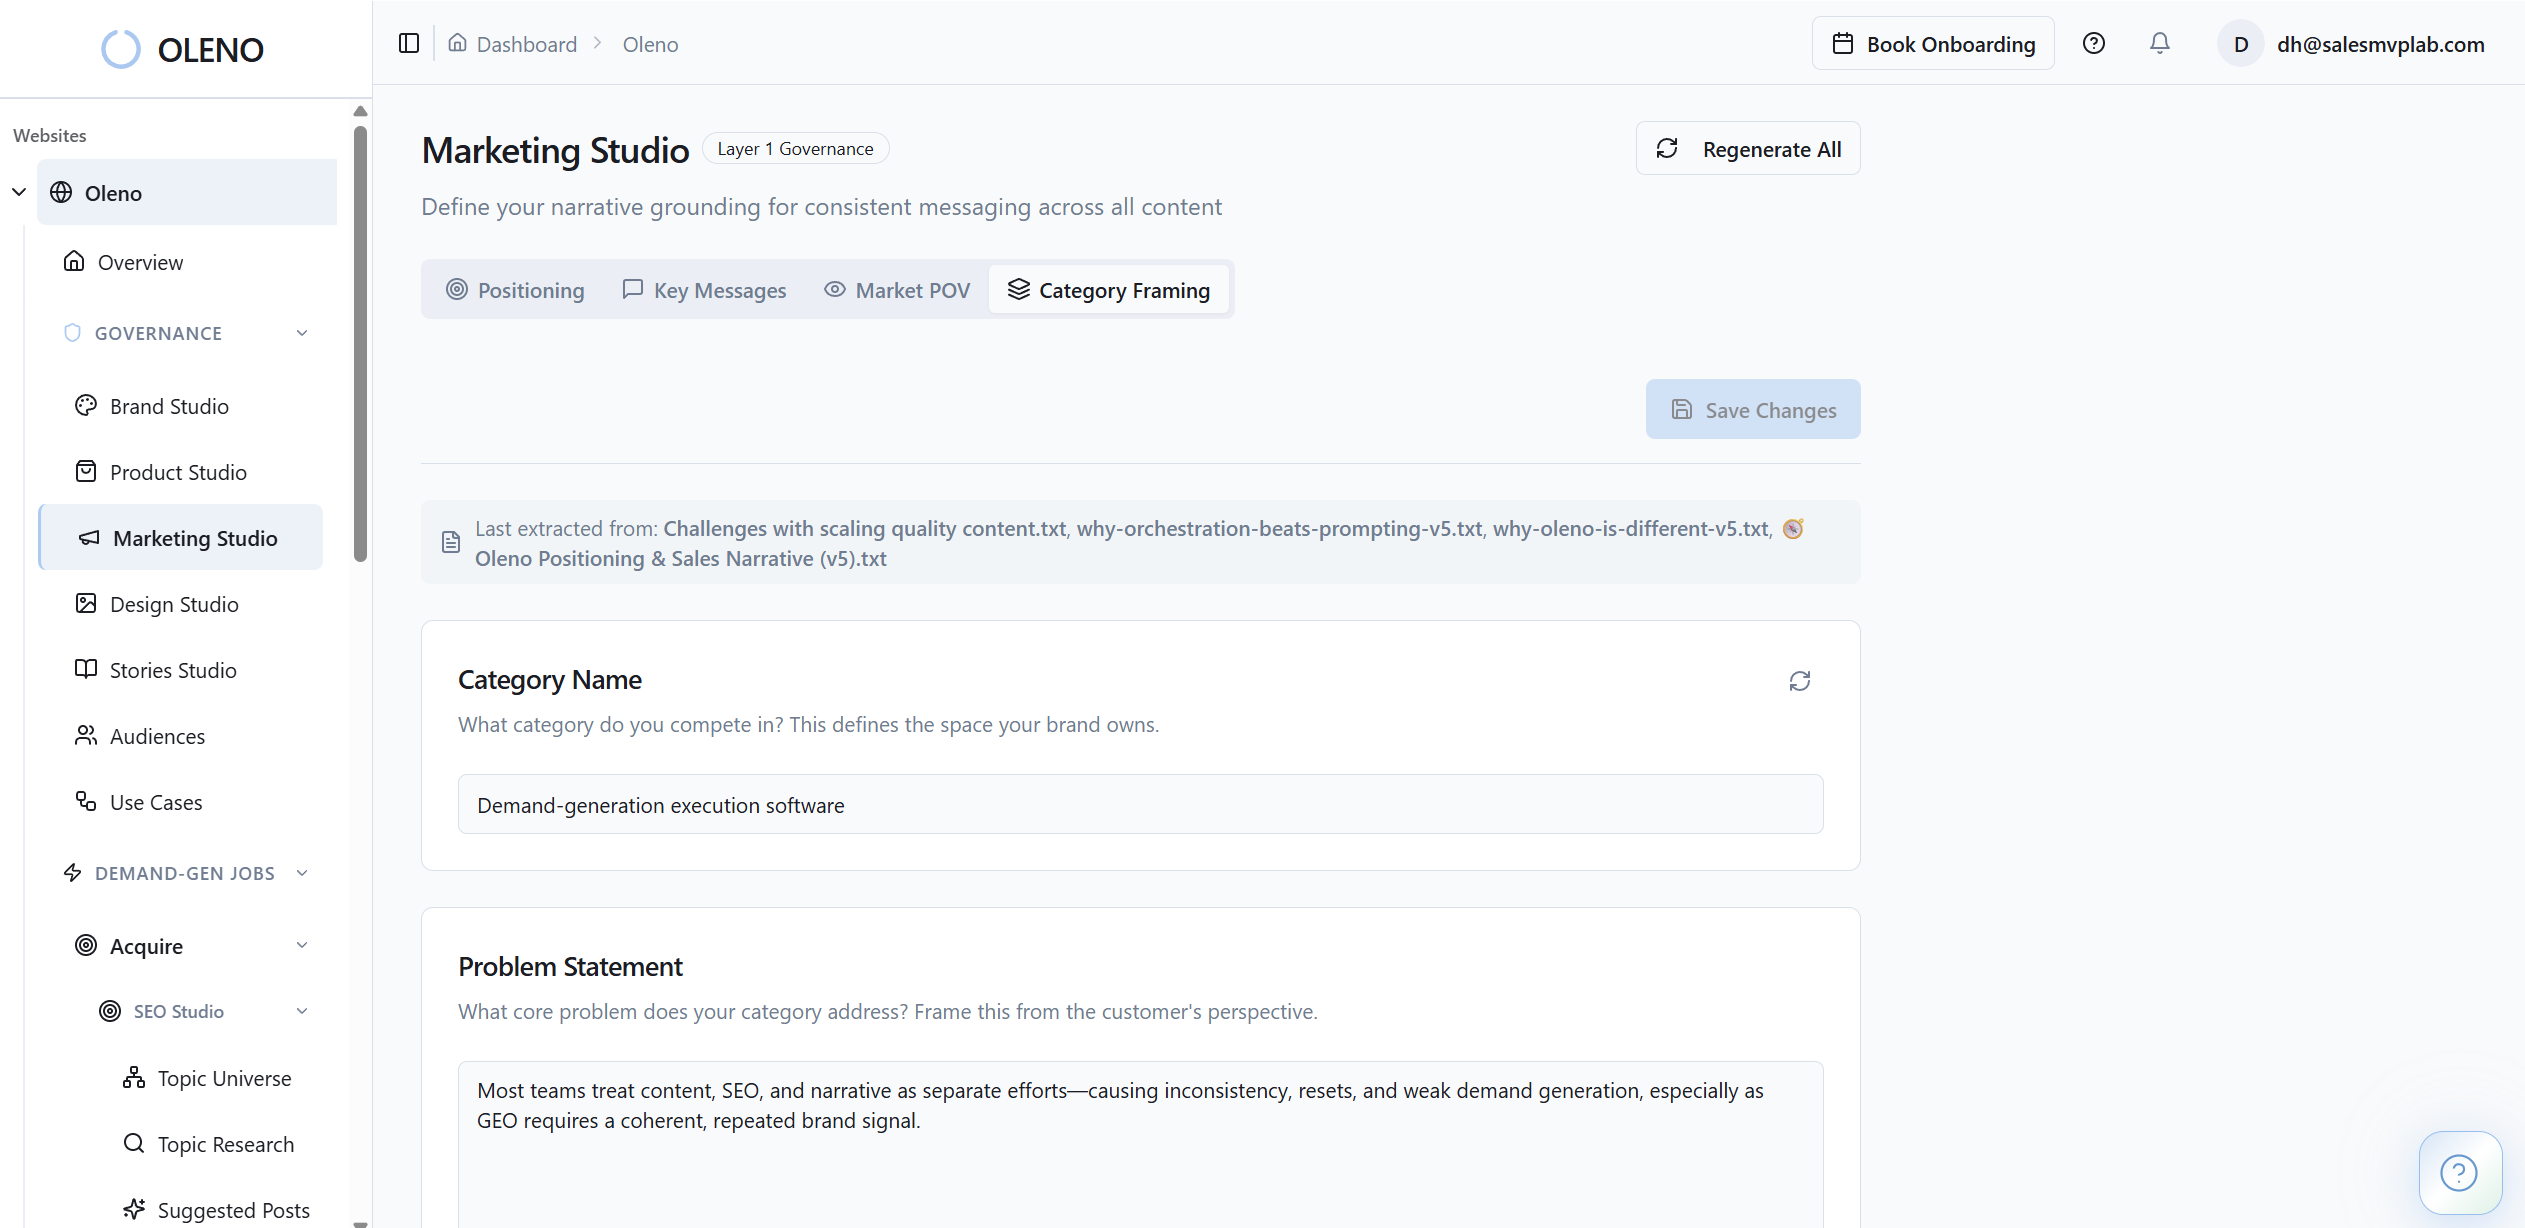
Task: Switch to the Positioning tab
Action: [x=515, y=290]
